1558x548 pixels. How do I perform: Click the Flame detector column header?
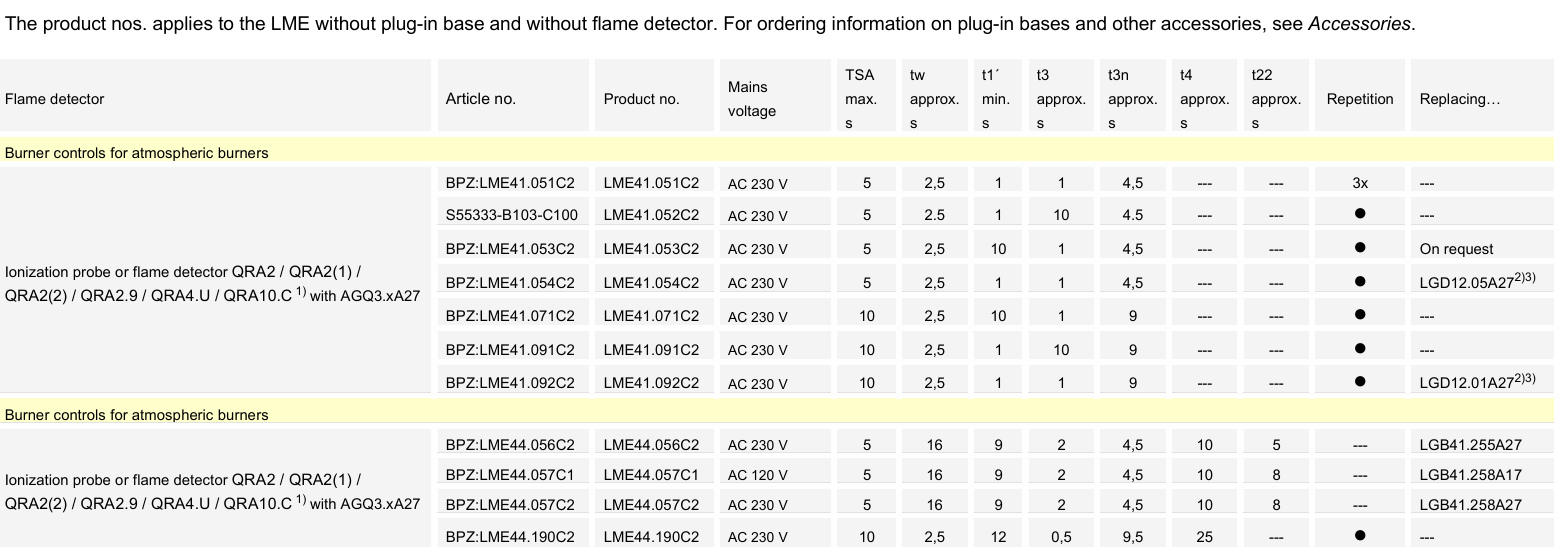pos(55,99)
